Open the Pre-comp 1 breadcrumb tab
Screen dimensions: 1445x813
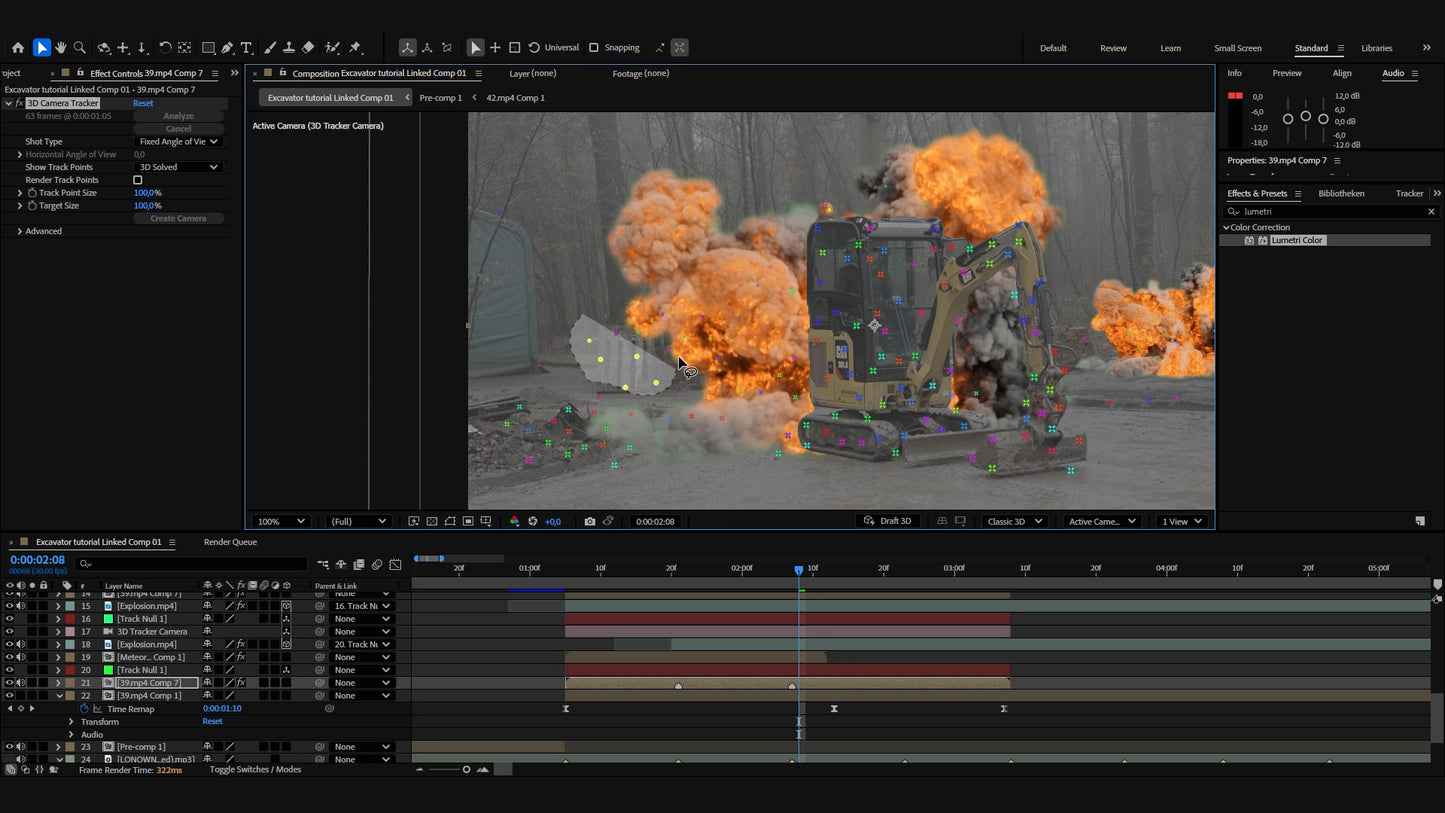441,98
